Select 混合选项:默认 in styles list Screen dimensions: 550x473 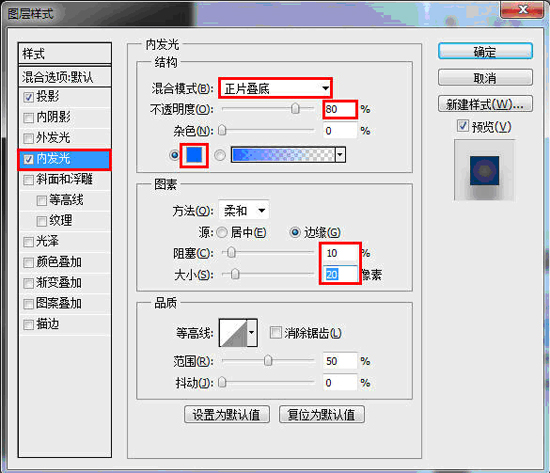pyautogui.click(x=65, y=76)
